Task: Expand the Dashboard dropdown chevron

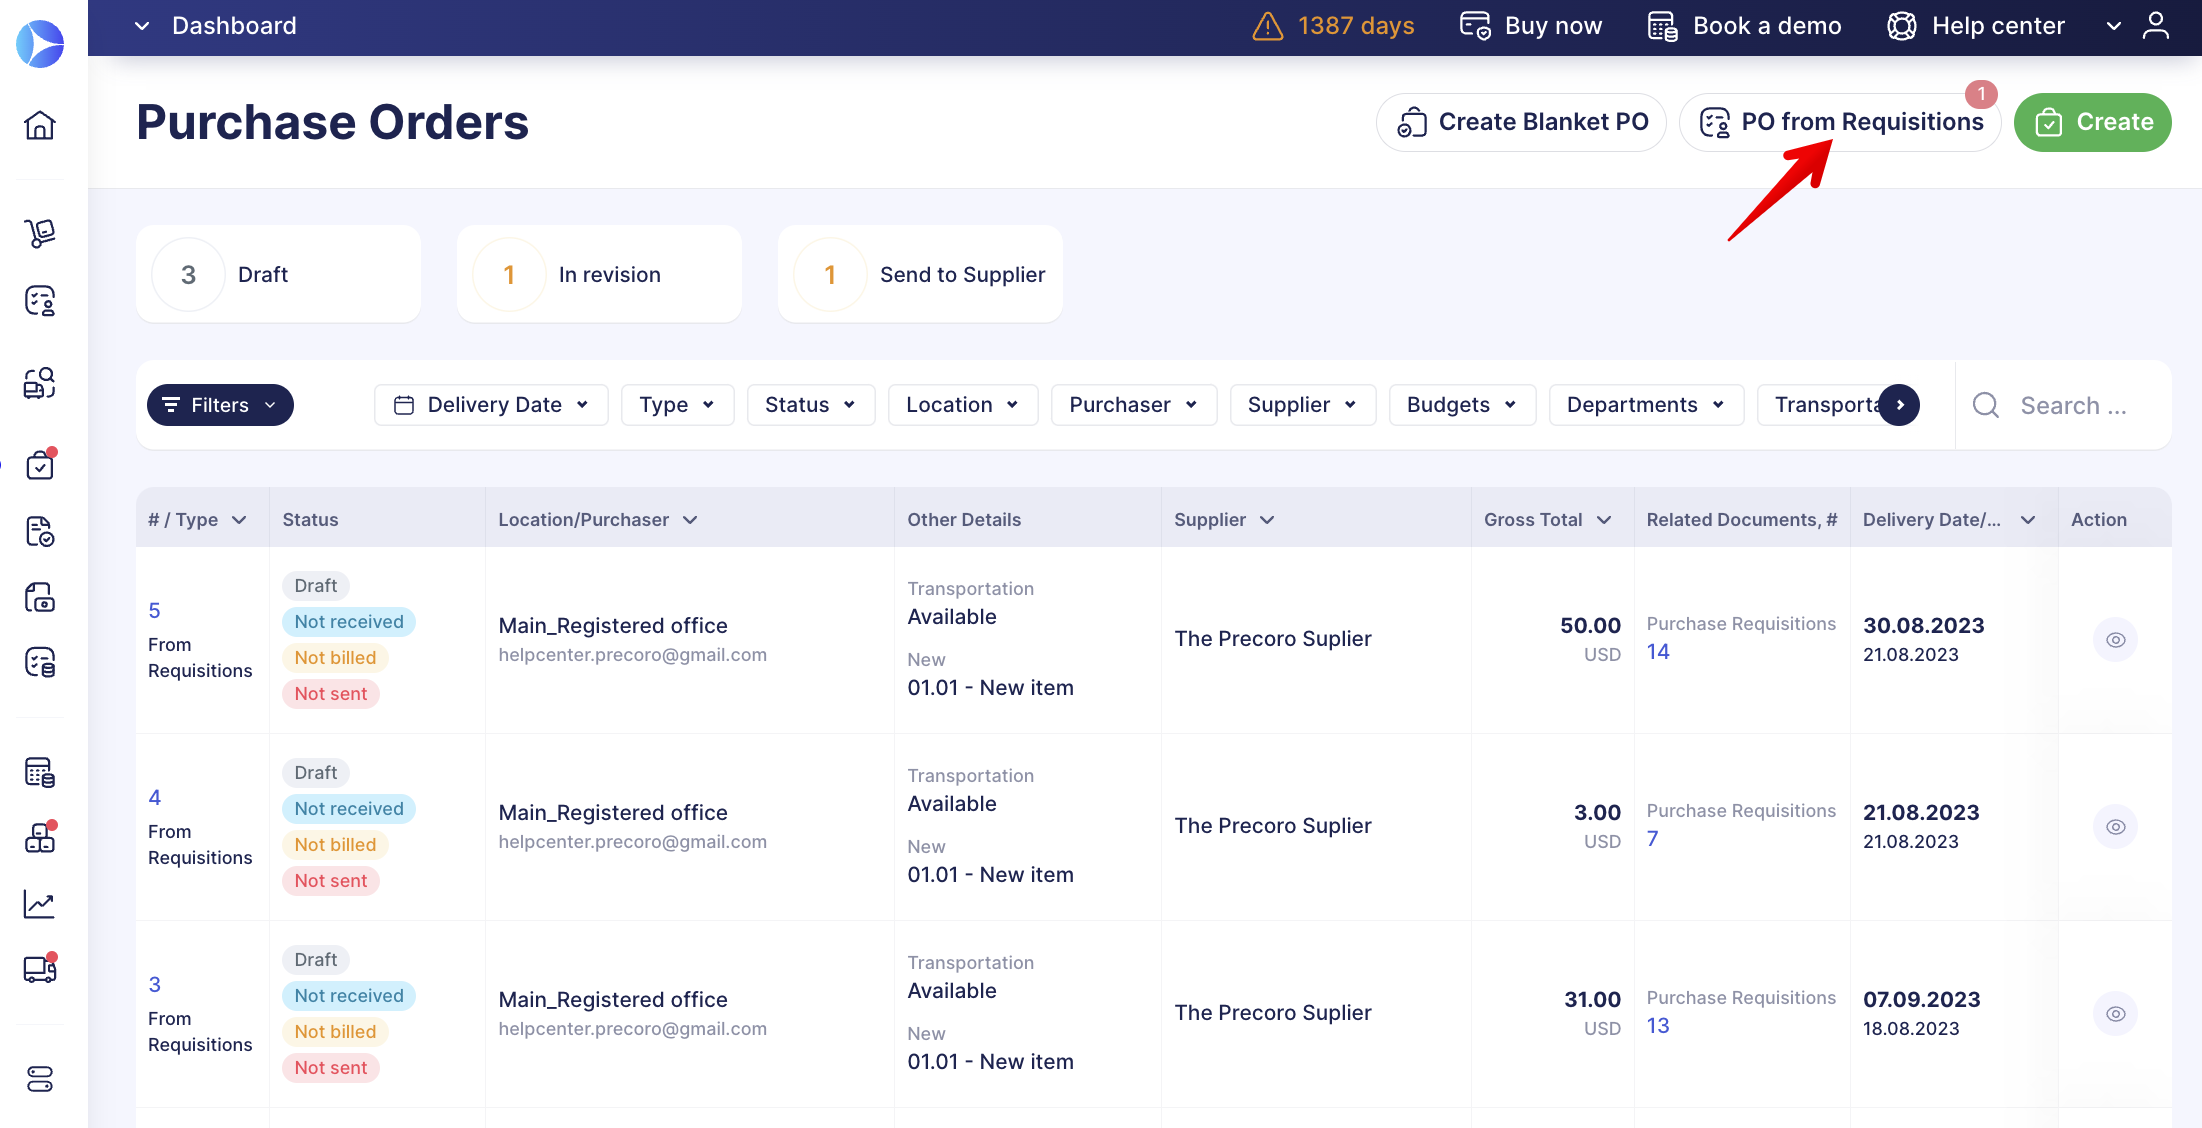Action: point(142,26)
